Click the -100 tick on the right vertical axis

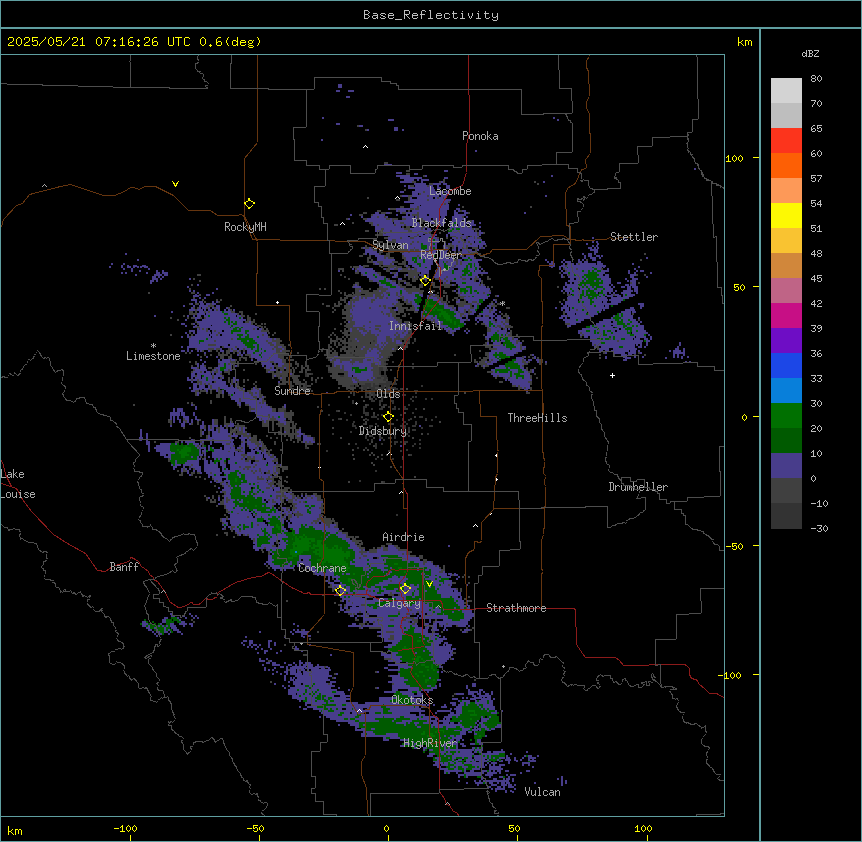coord(731,675)
